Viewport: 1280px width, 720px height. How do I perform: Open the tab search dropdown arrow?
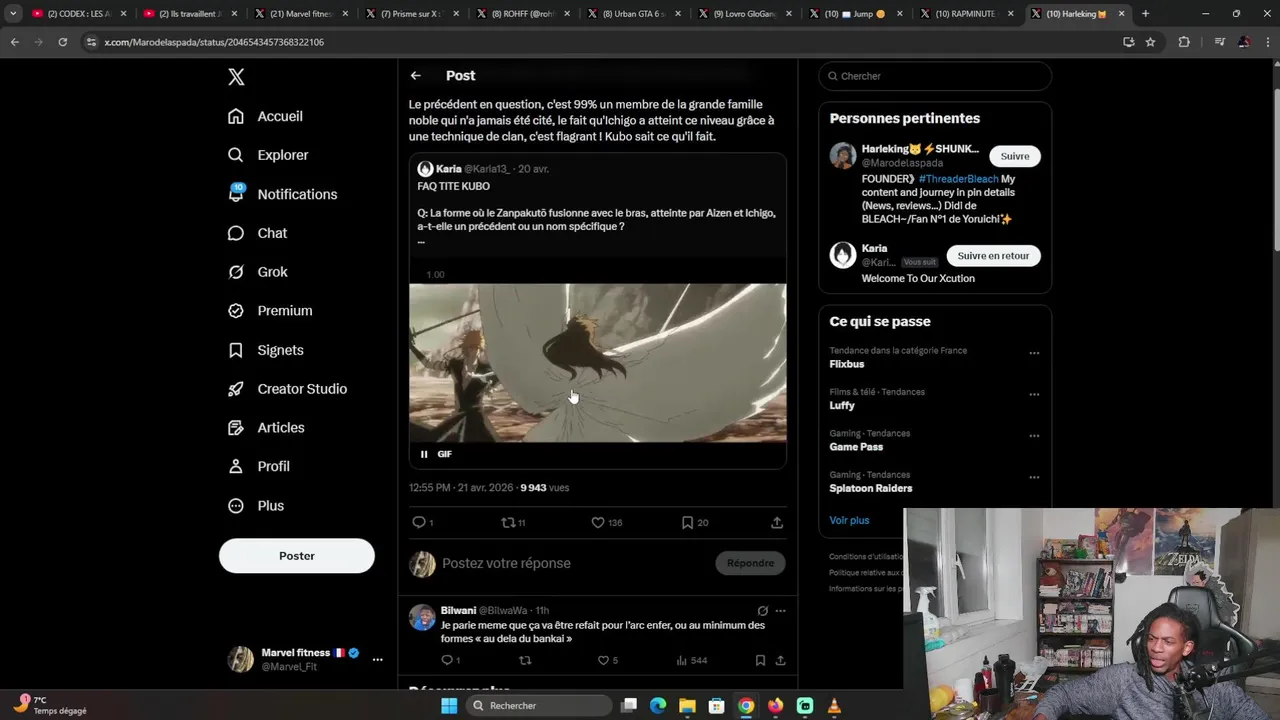(13, 14)
